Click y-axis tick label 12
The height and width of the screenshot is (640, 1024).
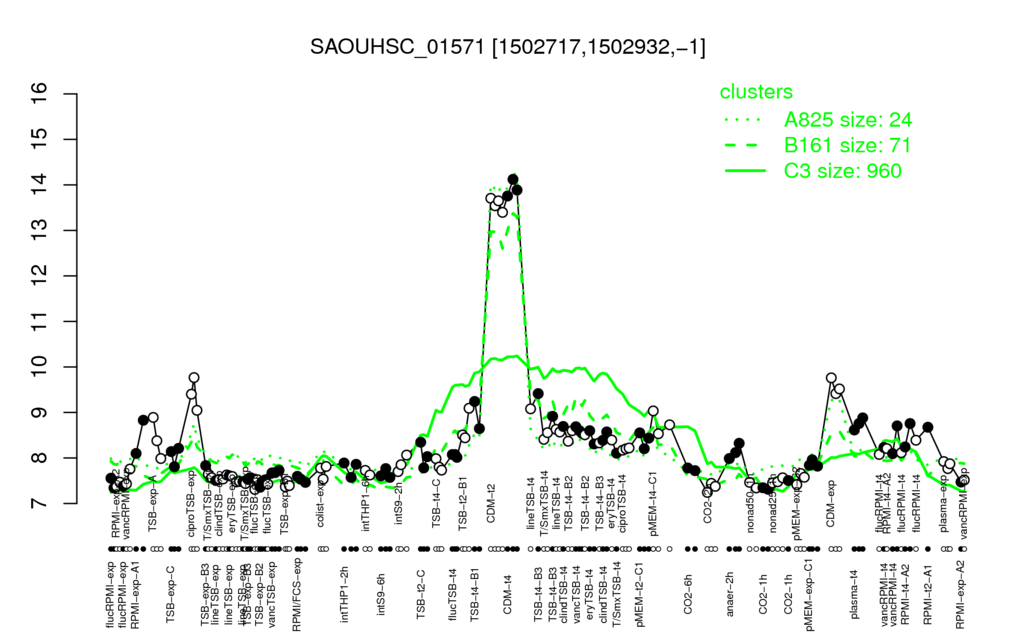[x=40, y=276]
